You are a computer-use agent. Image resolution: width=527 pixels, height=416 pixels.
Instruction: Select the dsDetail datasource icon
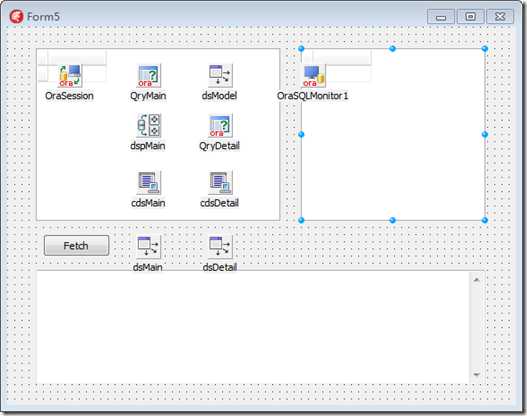[x=220, y=247]
